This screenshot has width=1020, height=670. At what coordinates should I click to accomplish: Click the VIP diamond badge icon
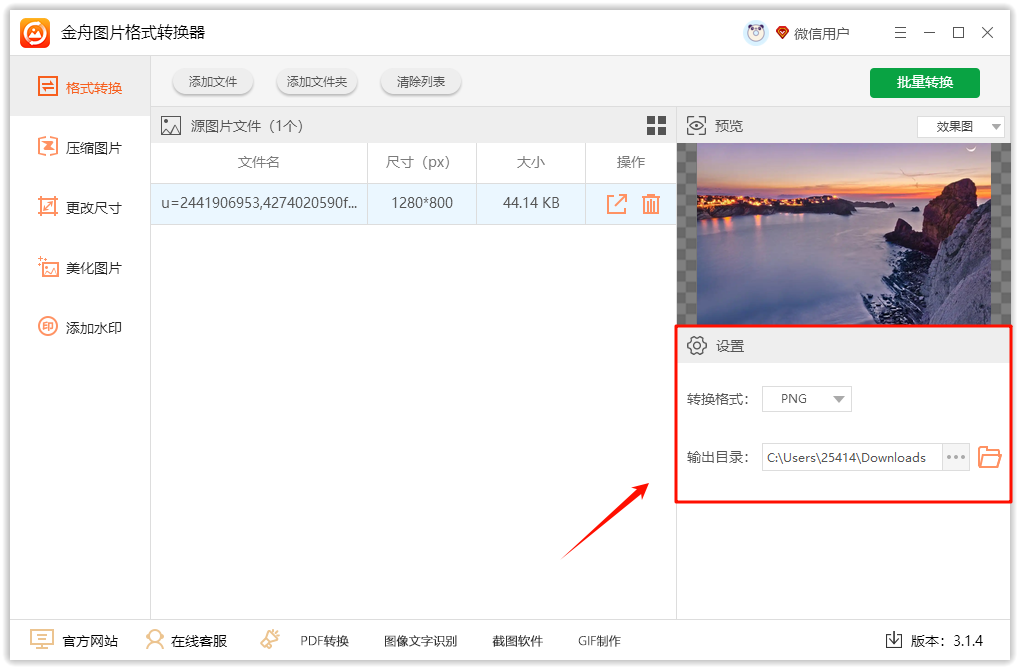tap(782, 33)
